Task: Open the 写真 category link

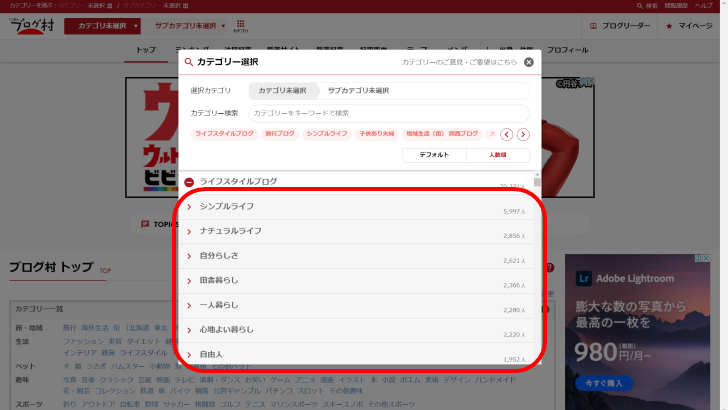Action: pos(69,380)
